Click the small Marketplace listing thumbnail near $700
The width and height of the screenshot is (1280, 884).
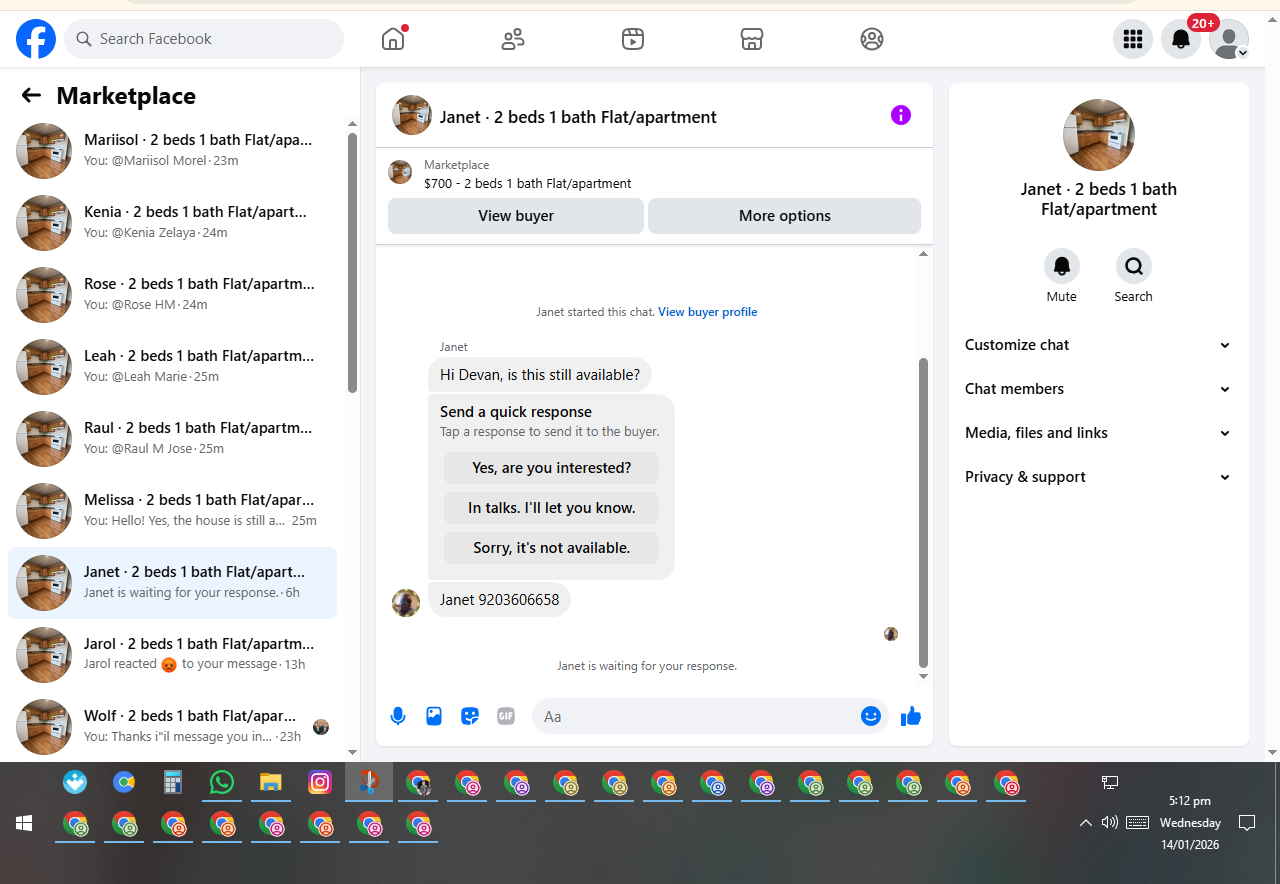[x=400, y=172]
